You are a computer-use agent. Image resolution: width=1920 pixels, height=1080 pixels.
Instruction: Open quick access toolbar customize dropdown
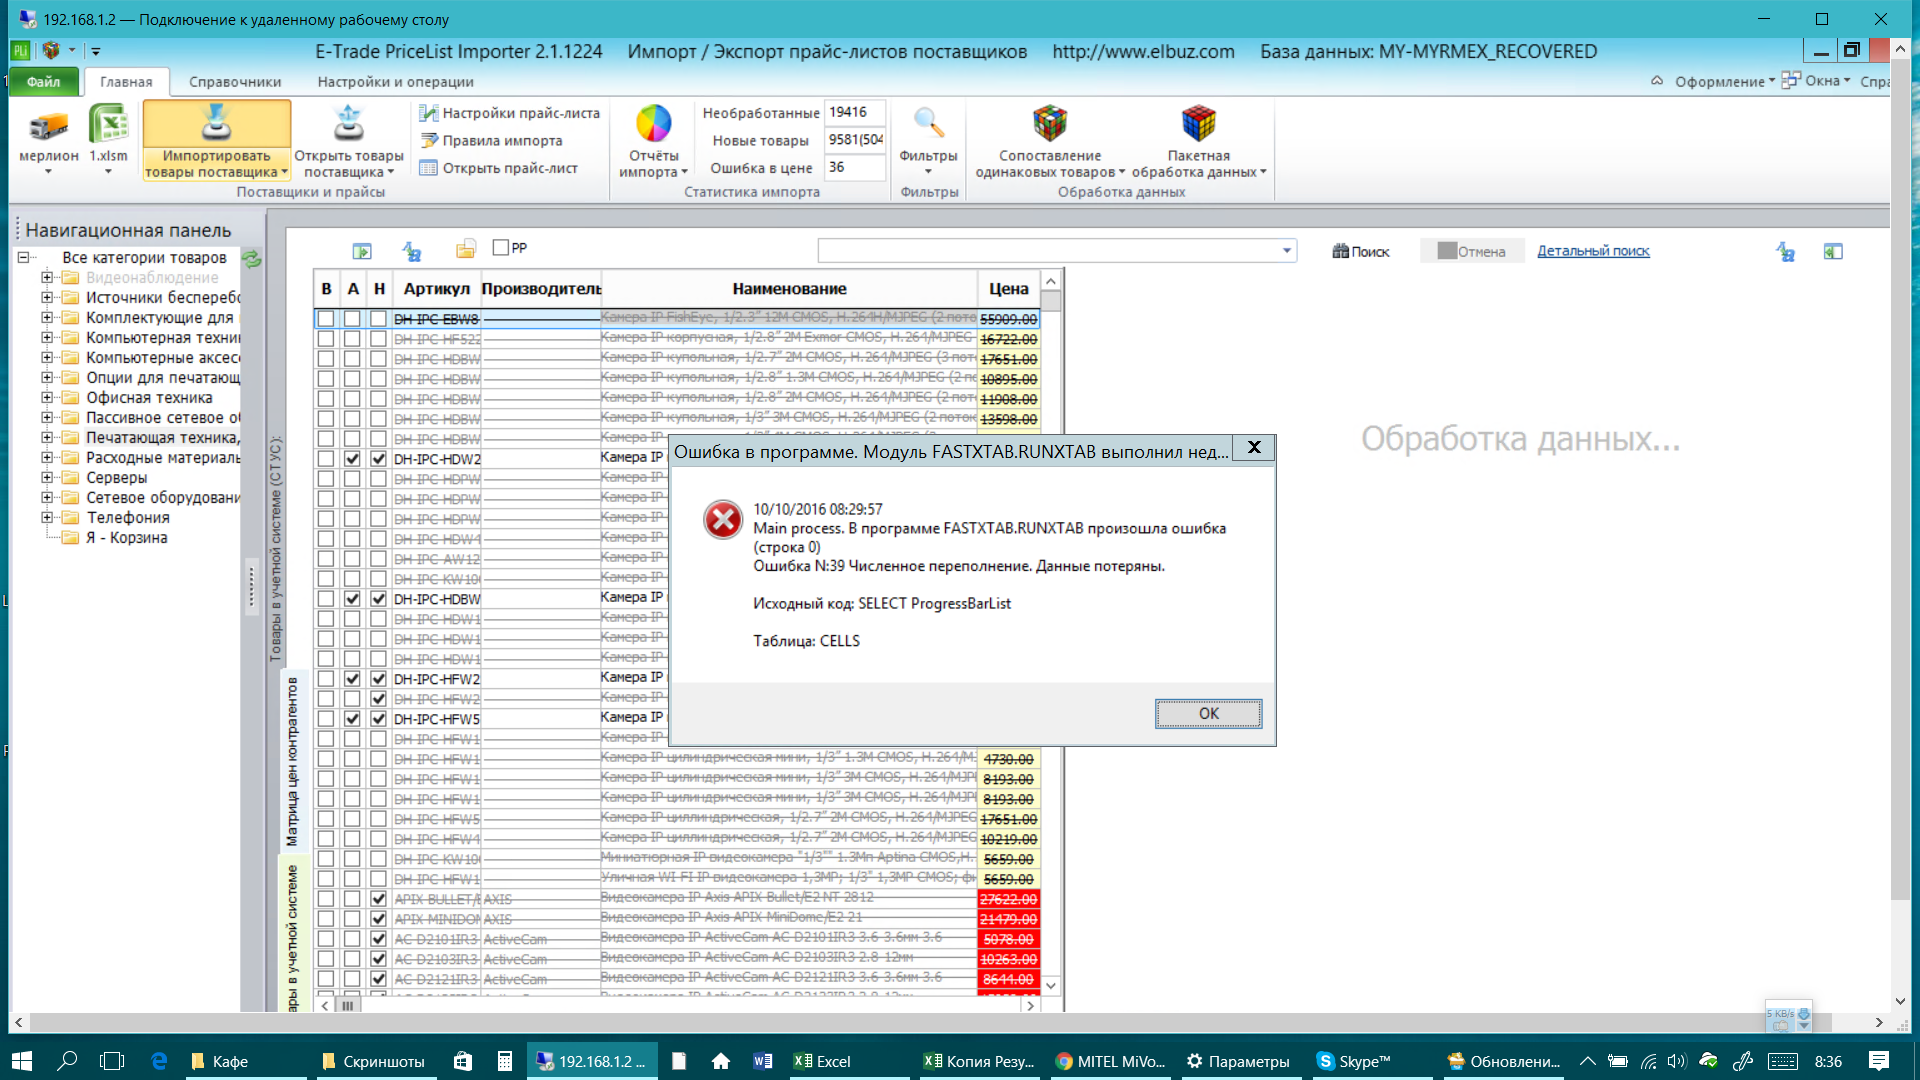96,50
